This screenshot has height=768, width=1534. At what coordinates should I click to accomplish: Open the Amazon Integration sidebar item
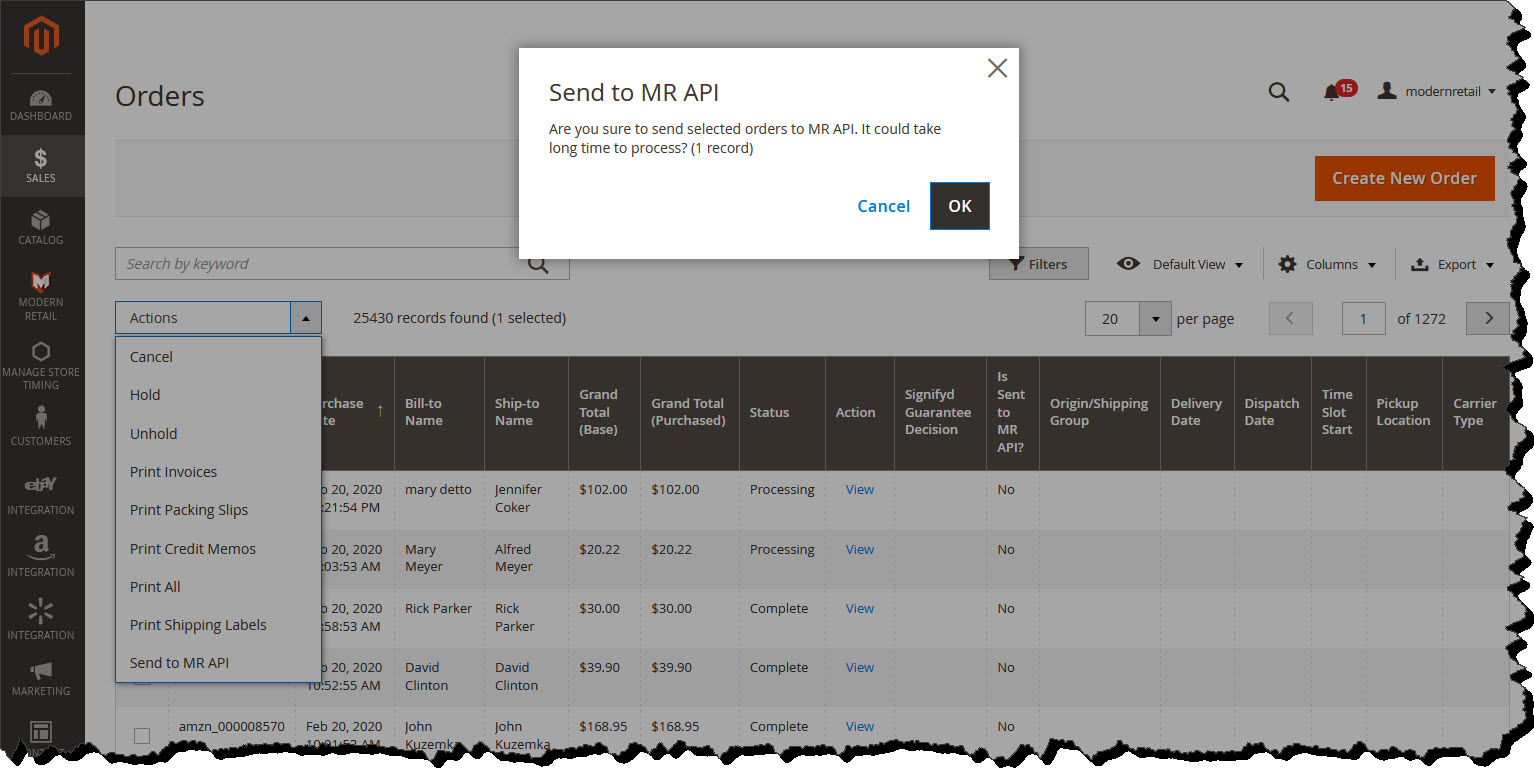click(x=41, y=557)
